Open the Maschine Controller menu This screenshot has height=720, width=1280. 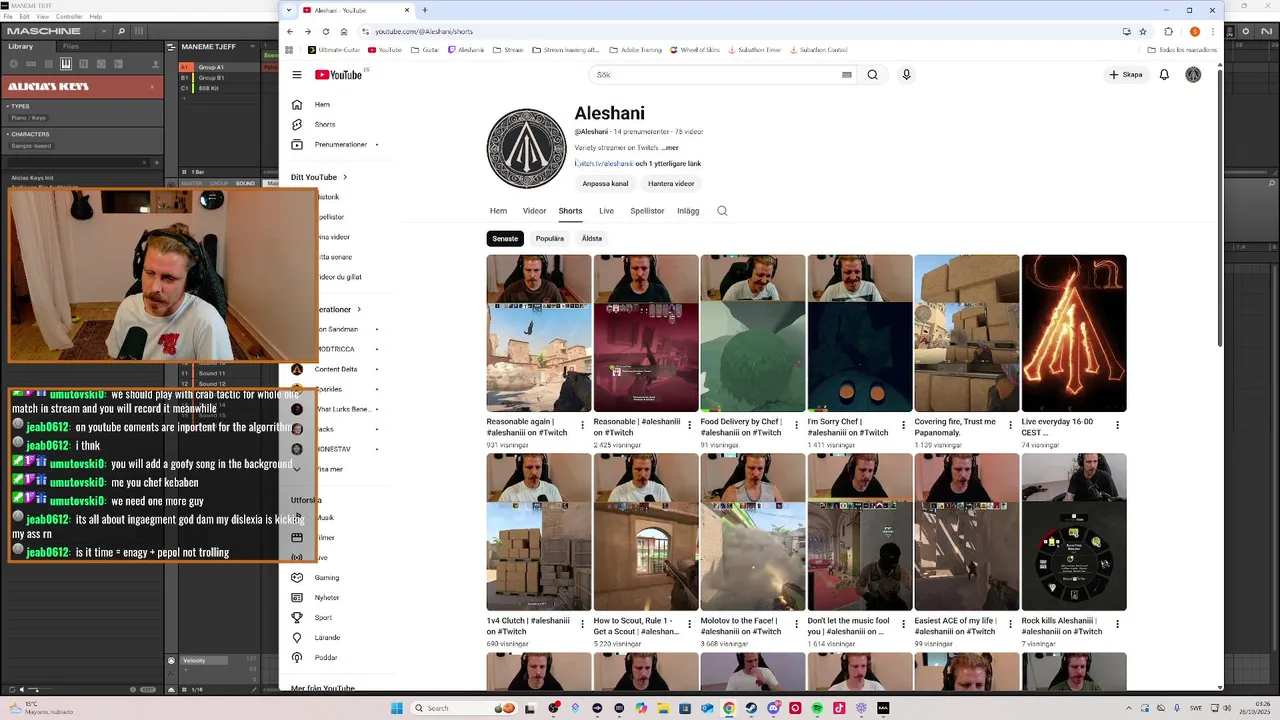tap(69, 17)
